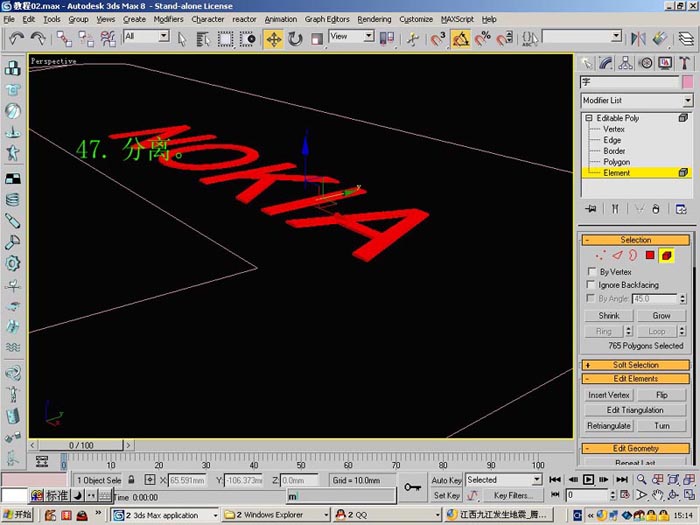Toggle Set Key animation mode

coord(446,495)
